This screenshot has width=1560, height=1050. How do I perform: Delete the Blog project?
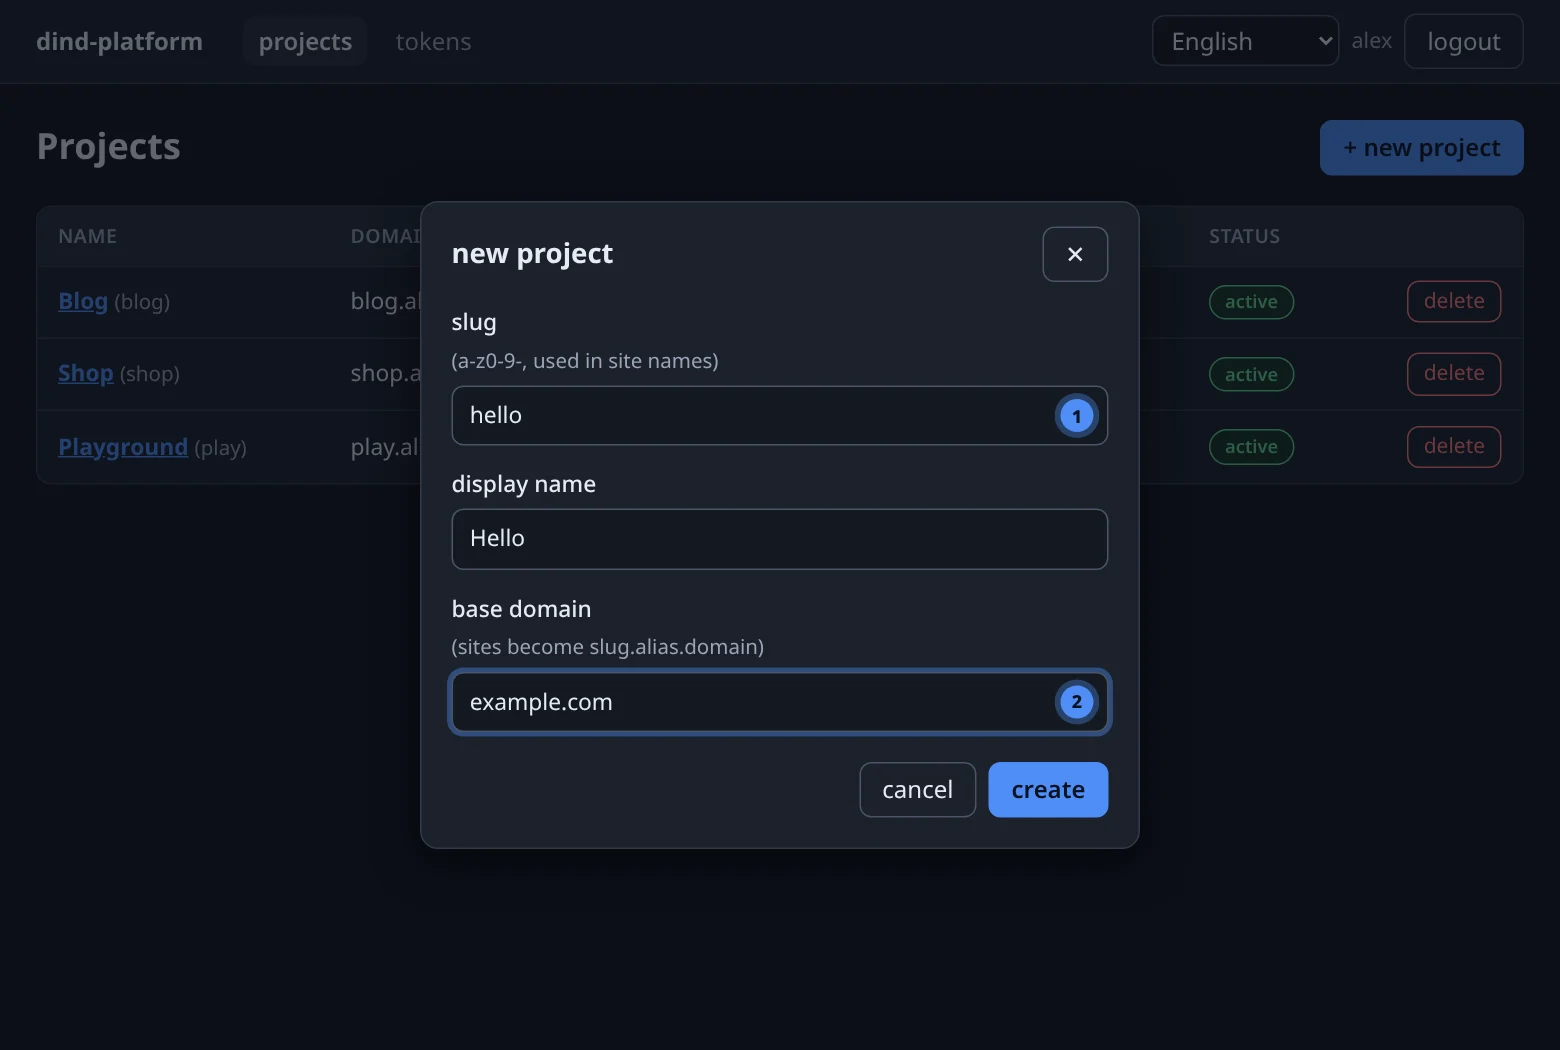1454,301
